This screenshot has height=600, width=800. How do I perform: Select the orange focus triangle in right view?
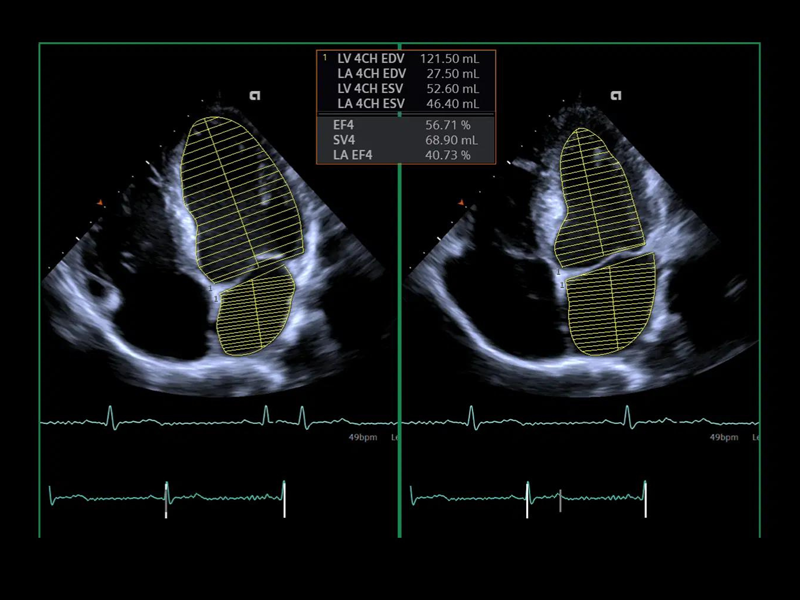(461, 203)
